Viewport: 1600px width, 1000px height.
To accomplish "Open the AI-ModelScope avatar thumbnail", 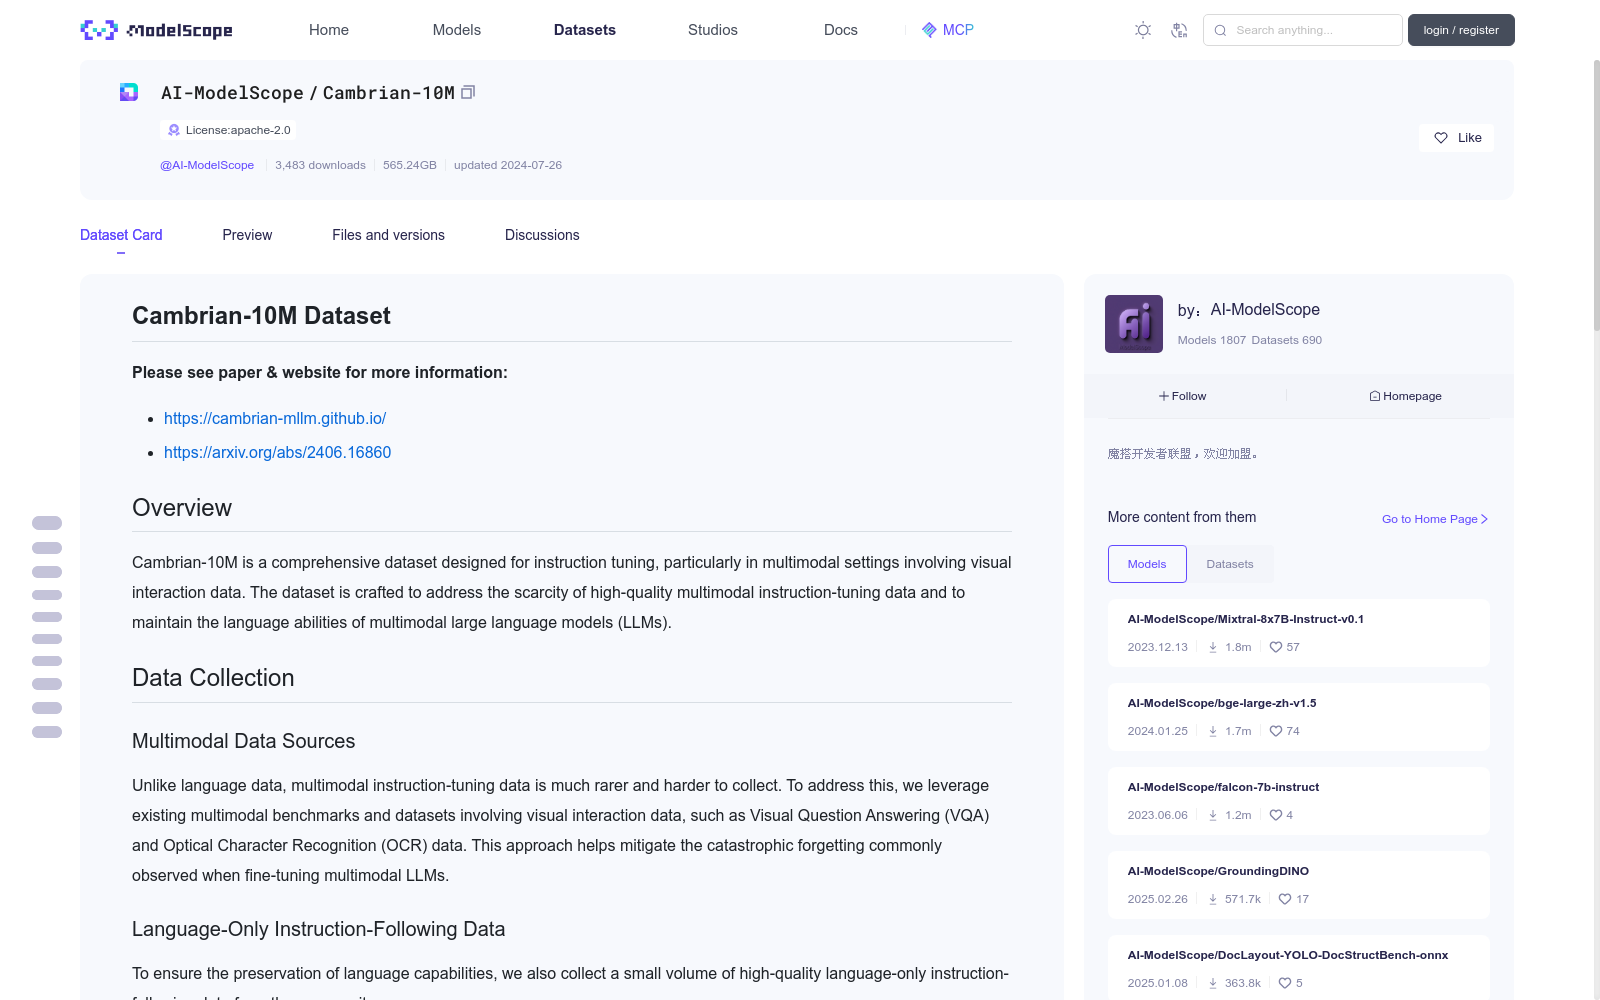I will 1134,324.
